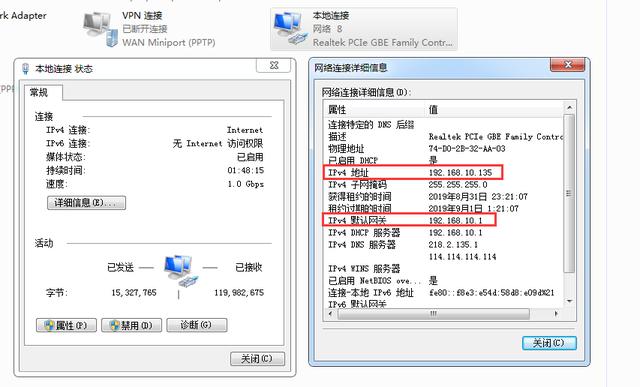Select the 已启用 NetBIOS row
The image size is (640, 387).
click(444, 280)
